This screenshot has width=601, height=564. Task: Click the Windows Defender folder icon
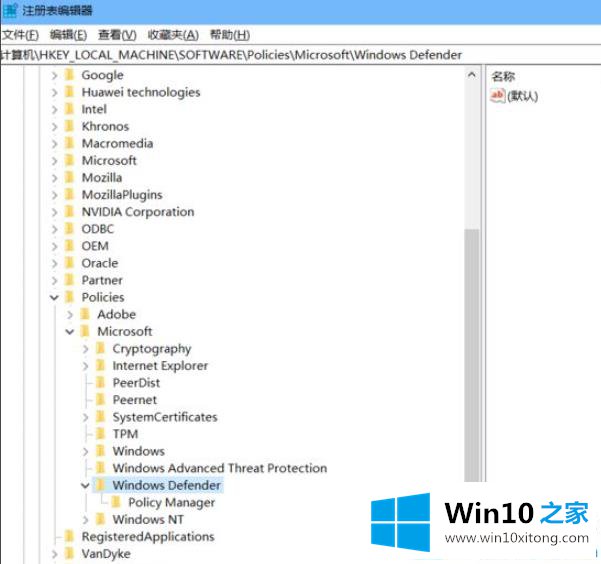[x=100, y=485]
